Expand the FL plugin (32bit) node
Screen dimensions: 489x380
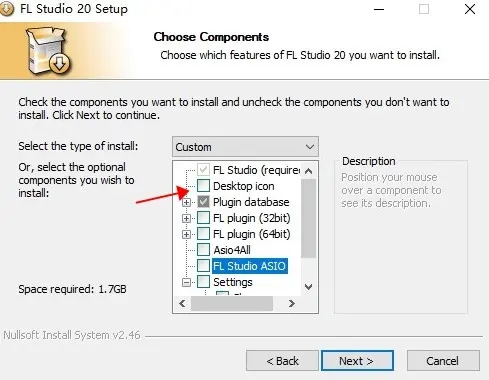187,218
